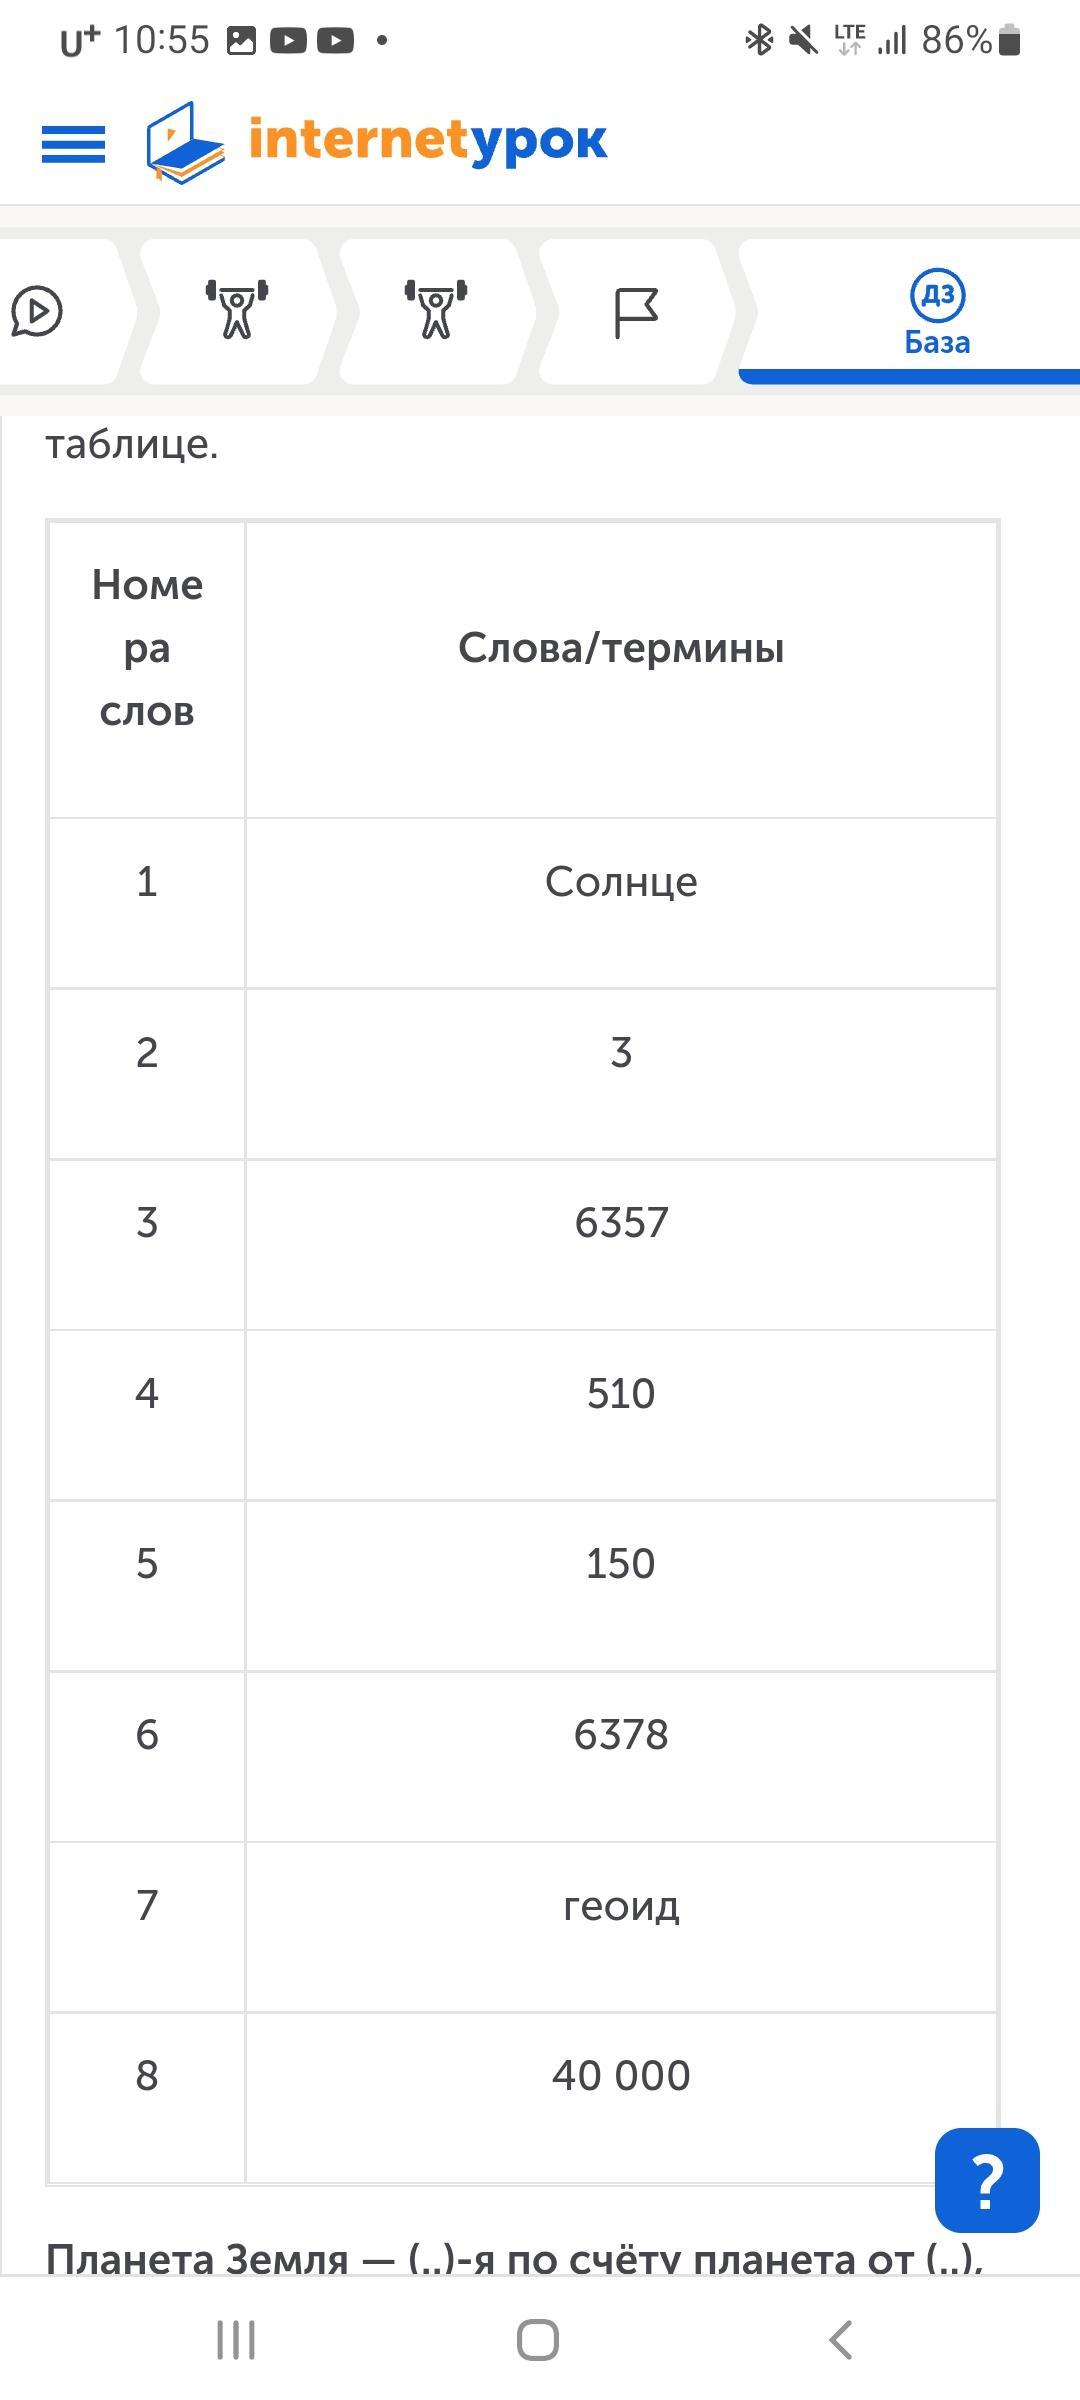
Task: Click the 40 000 table cell
Action: pos(621,2076)
